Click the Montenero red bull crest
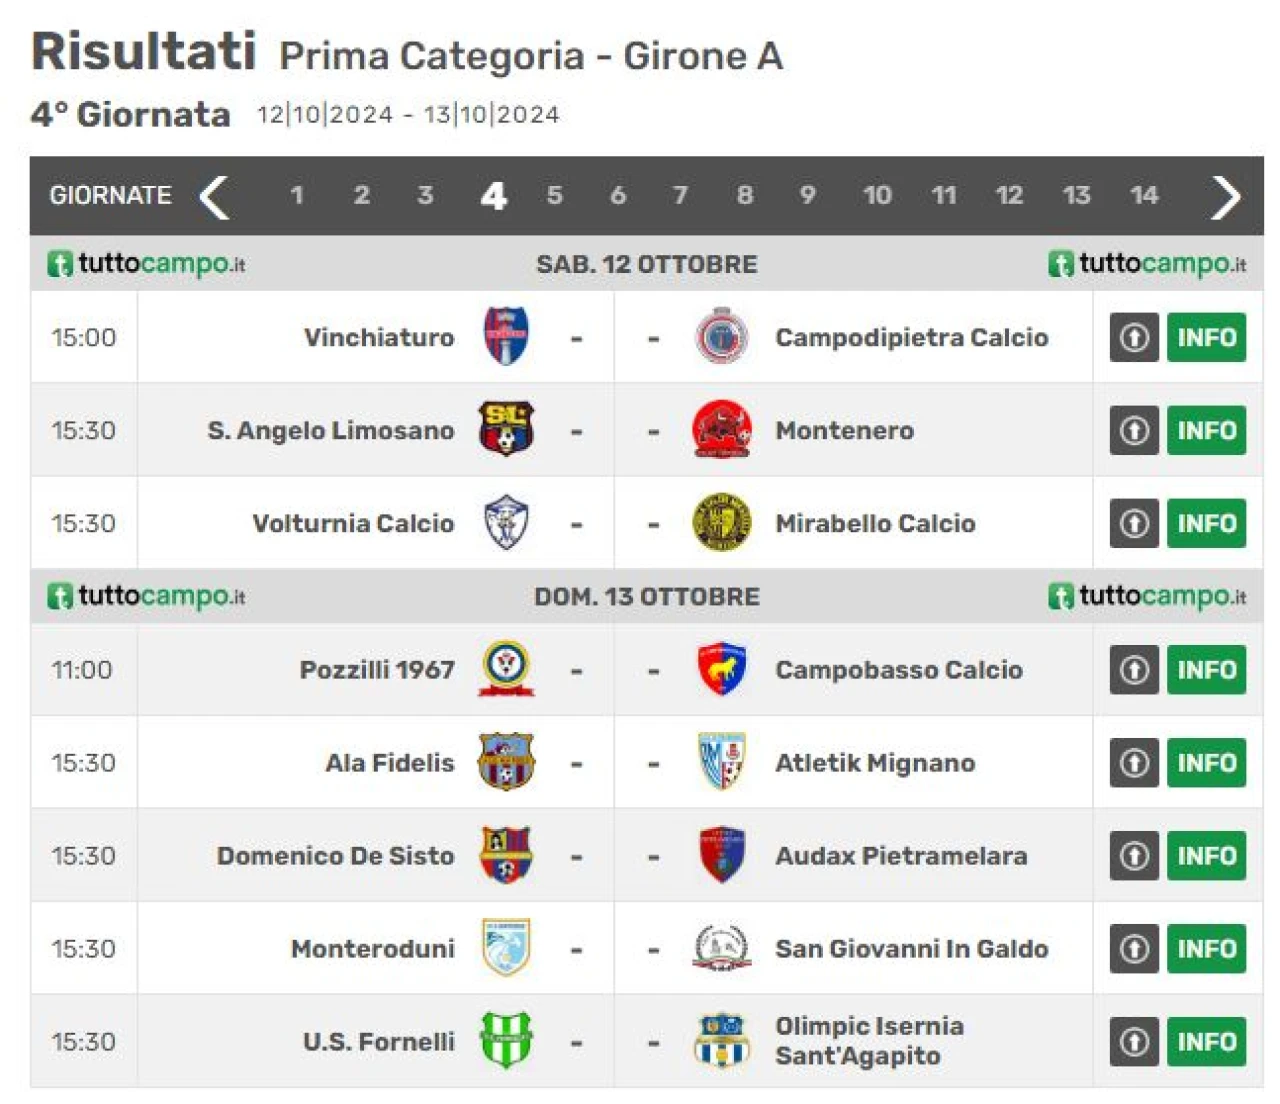Screen dimensions: 1280x1104 pyautogui.click(x=721, y=430)
